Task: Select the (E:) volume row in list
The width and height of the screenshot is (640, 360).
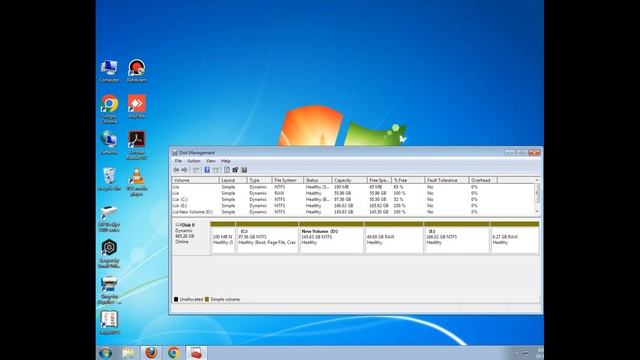Action: [x=353, y=206]
